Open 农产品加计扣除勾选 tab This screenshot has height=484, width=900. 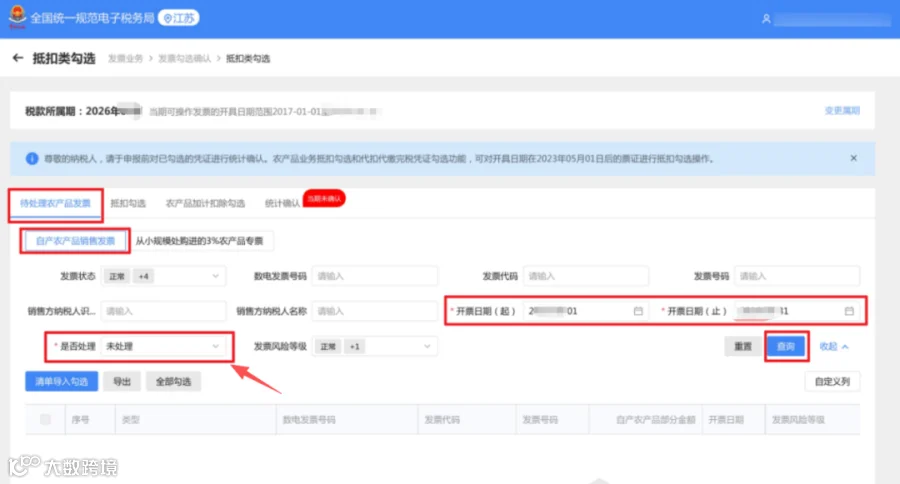point(205,203)
